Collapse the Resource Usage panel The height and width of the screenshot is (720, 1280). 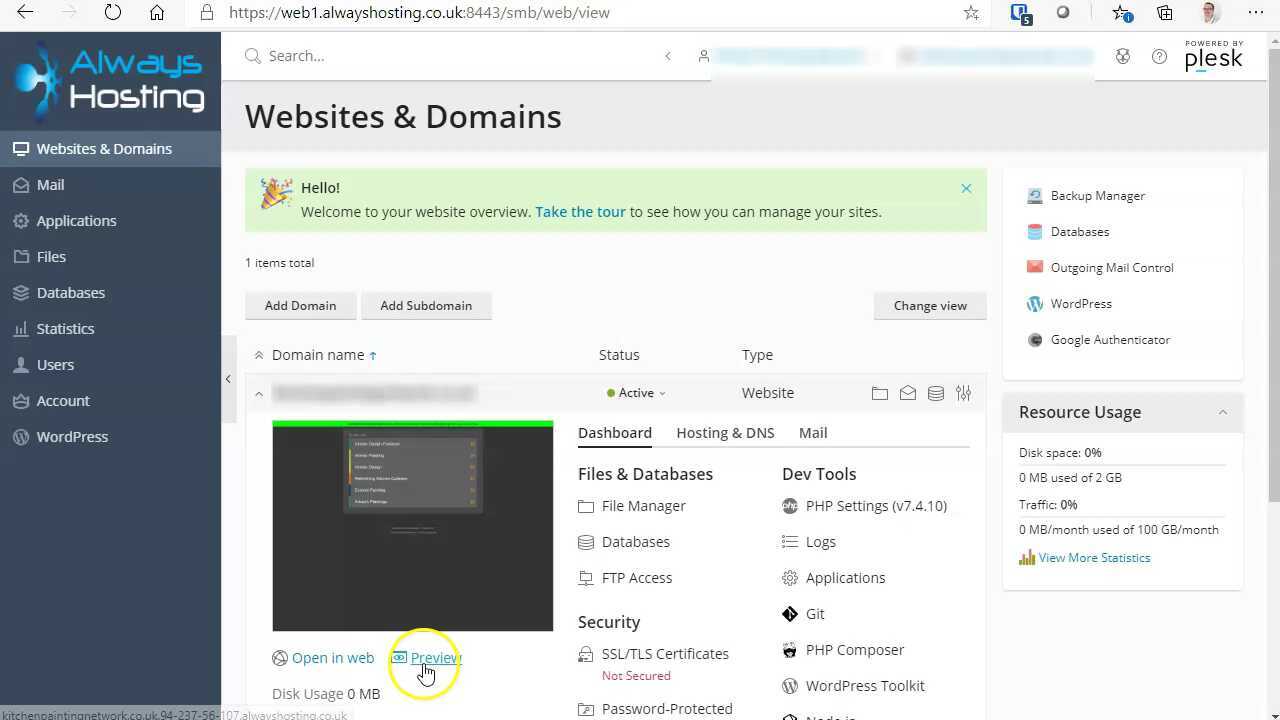[1222, 412]
